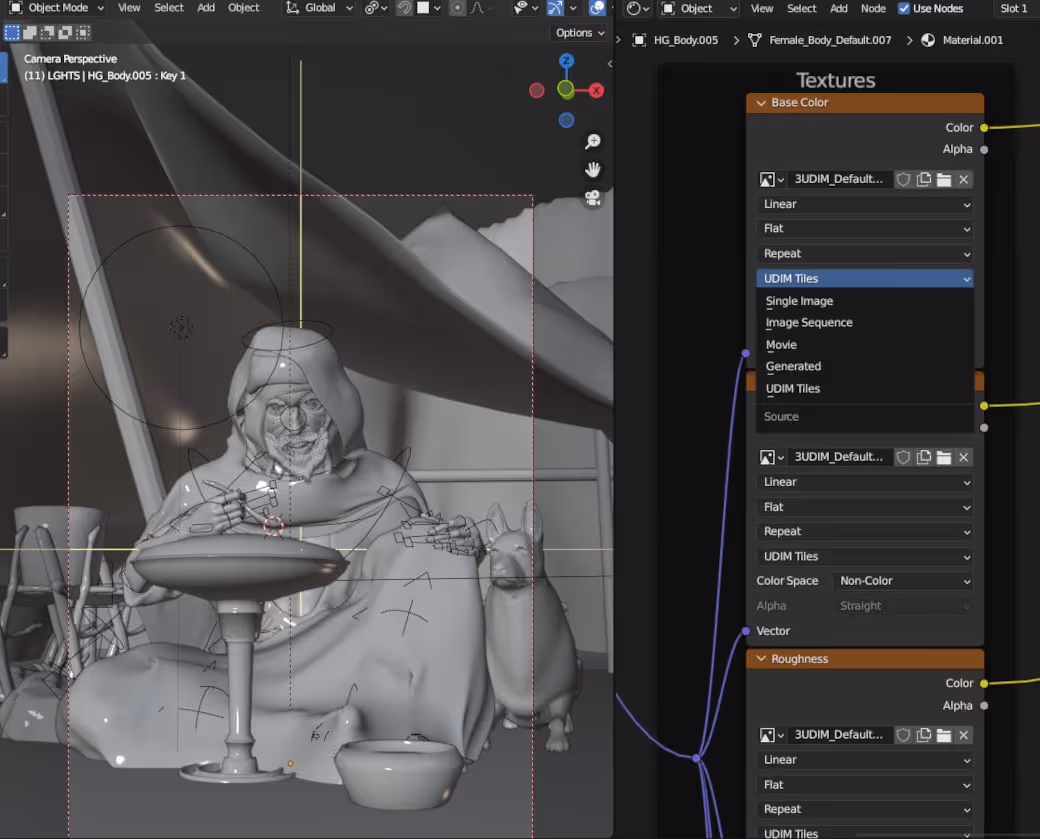Open the Node menu in the shader editor
Screen dimensions: 1040x839
pyautogui.click(x=872, y=8)
